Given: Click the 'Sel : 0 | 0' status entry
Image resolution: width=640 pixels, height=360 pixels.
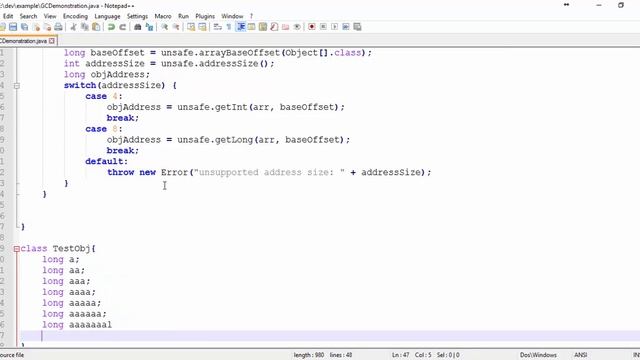Looking at the screenshot, I should coord(448,355).
